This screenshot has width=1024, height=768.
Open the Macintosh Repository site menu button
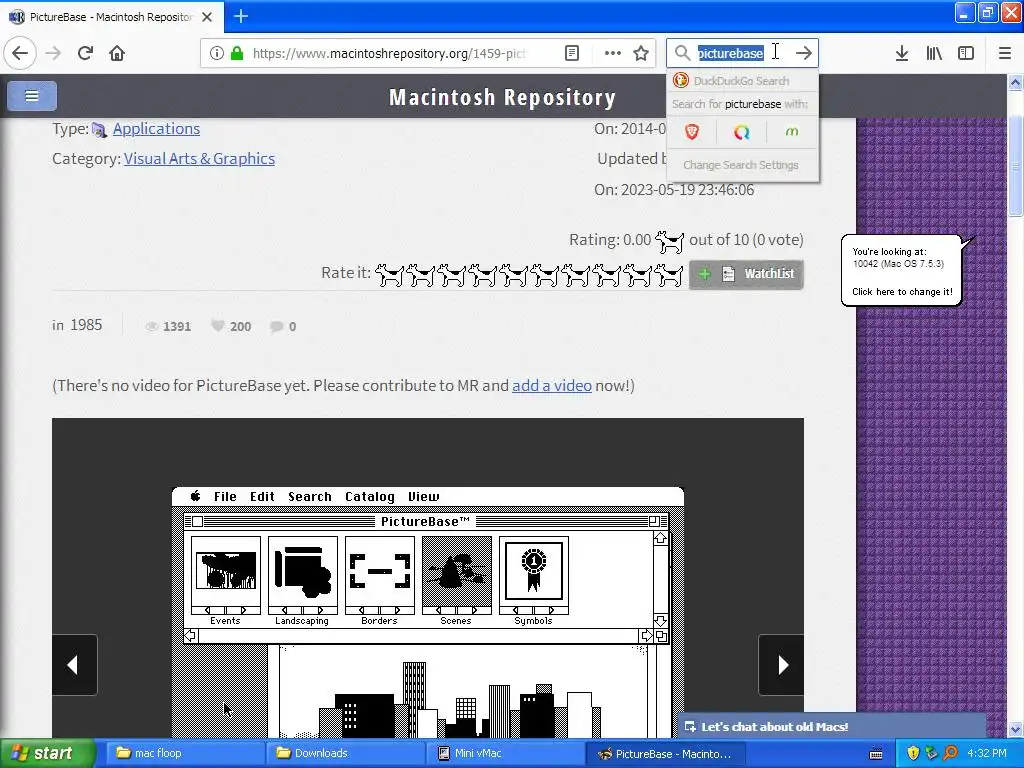tap(31, 95)
